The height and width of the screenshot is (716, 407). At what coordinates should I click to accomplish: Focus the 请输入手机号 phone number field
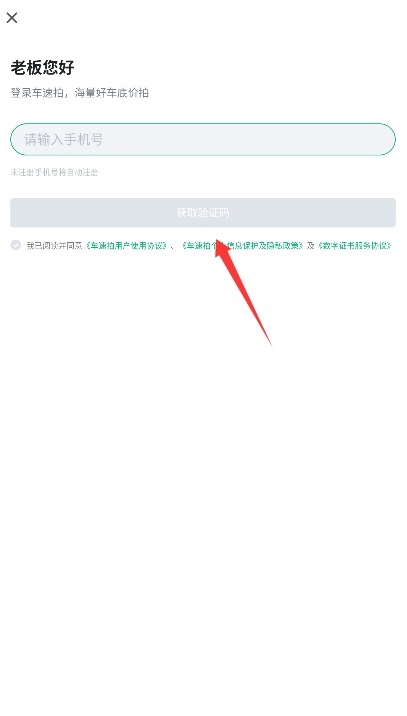pos(203,139)
